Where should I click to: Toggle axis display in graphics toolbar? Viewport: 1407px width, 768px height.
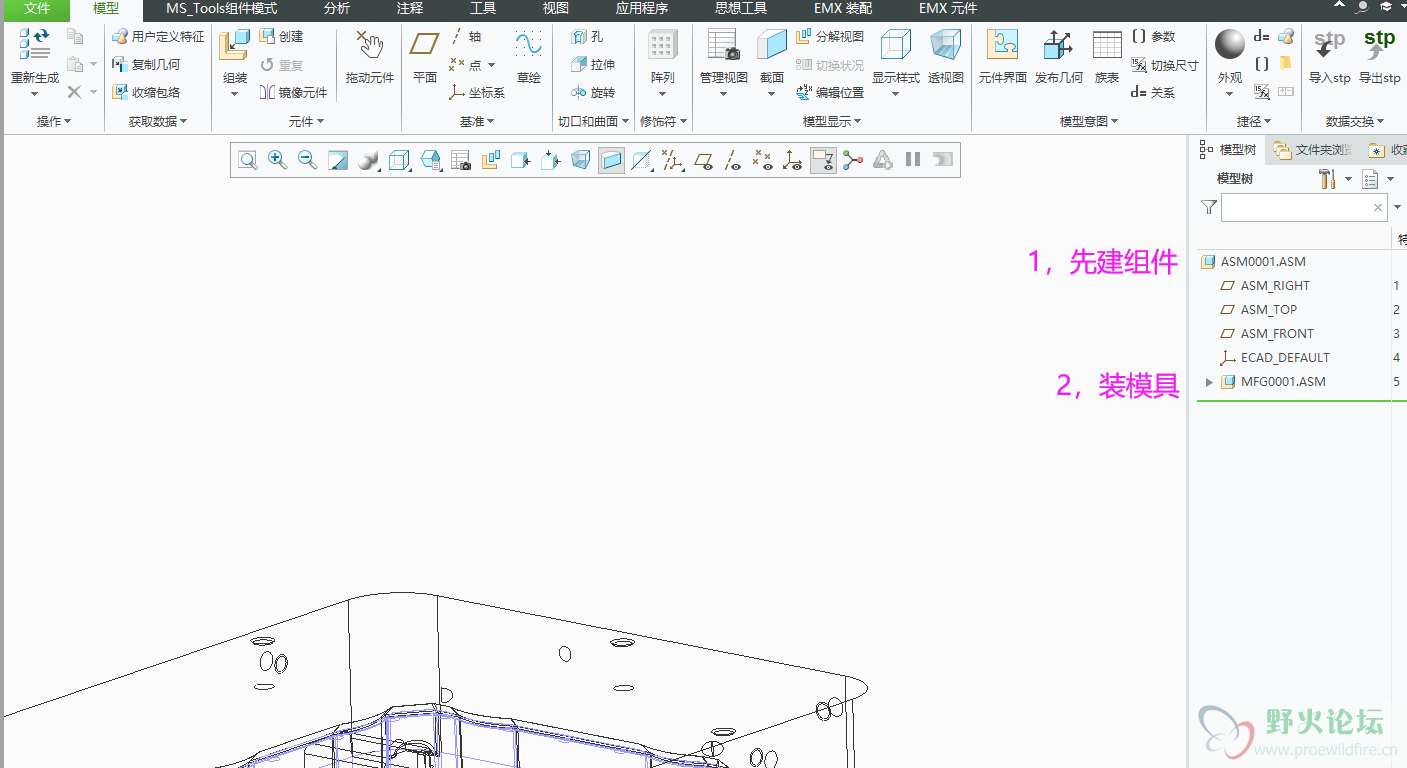[x=732, y=160]
